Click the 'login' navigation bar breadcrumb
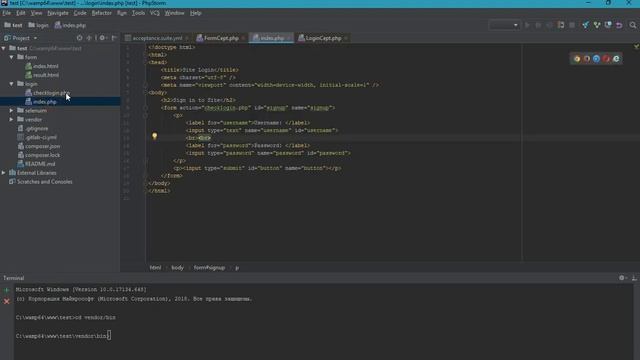This screenshot has height=360, width=640. (x=38, y=25)
